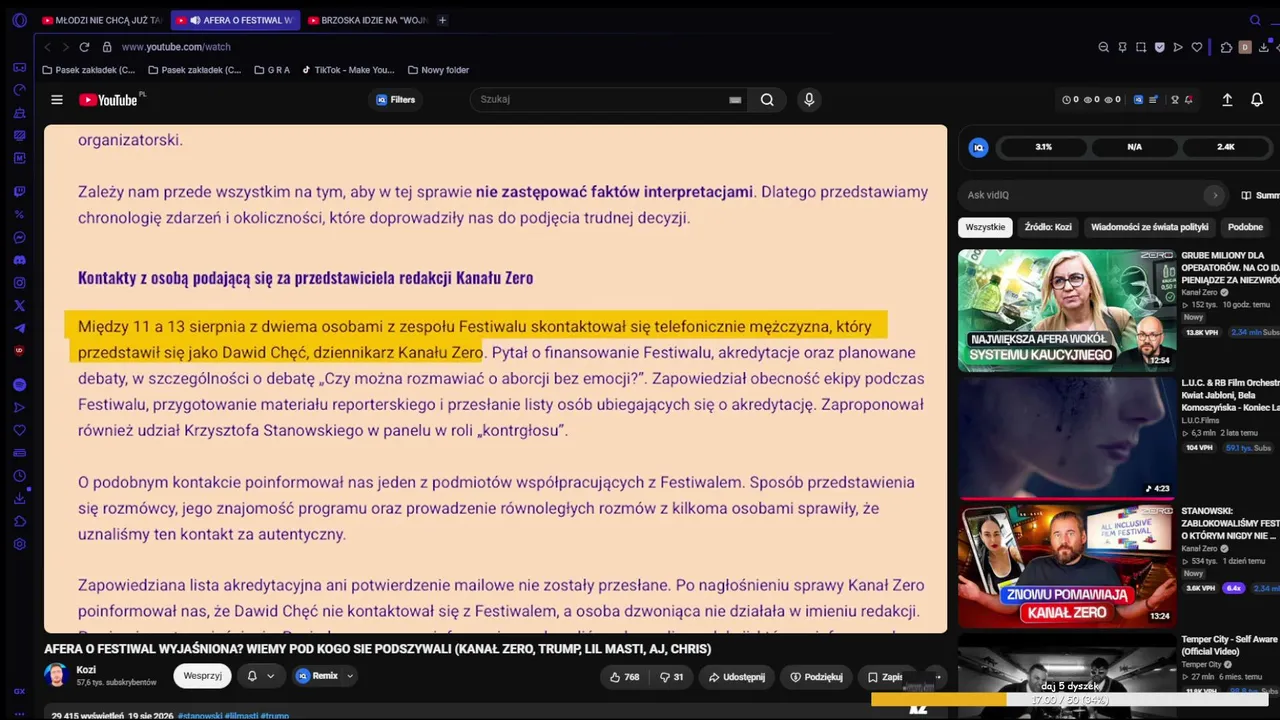Screen dimensions: 1280x720
Task: Open Discord from the Opera sidebar
Action: tap(19, 260)
